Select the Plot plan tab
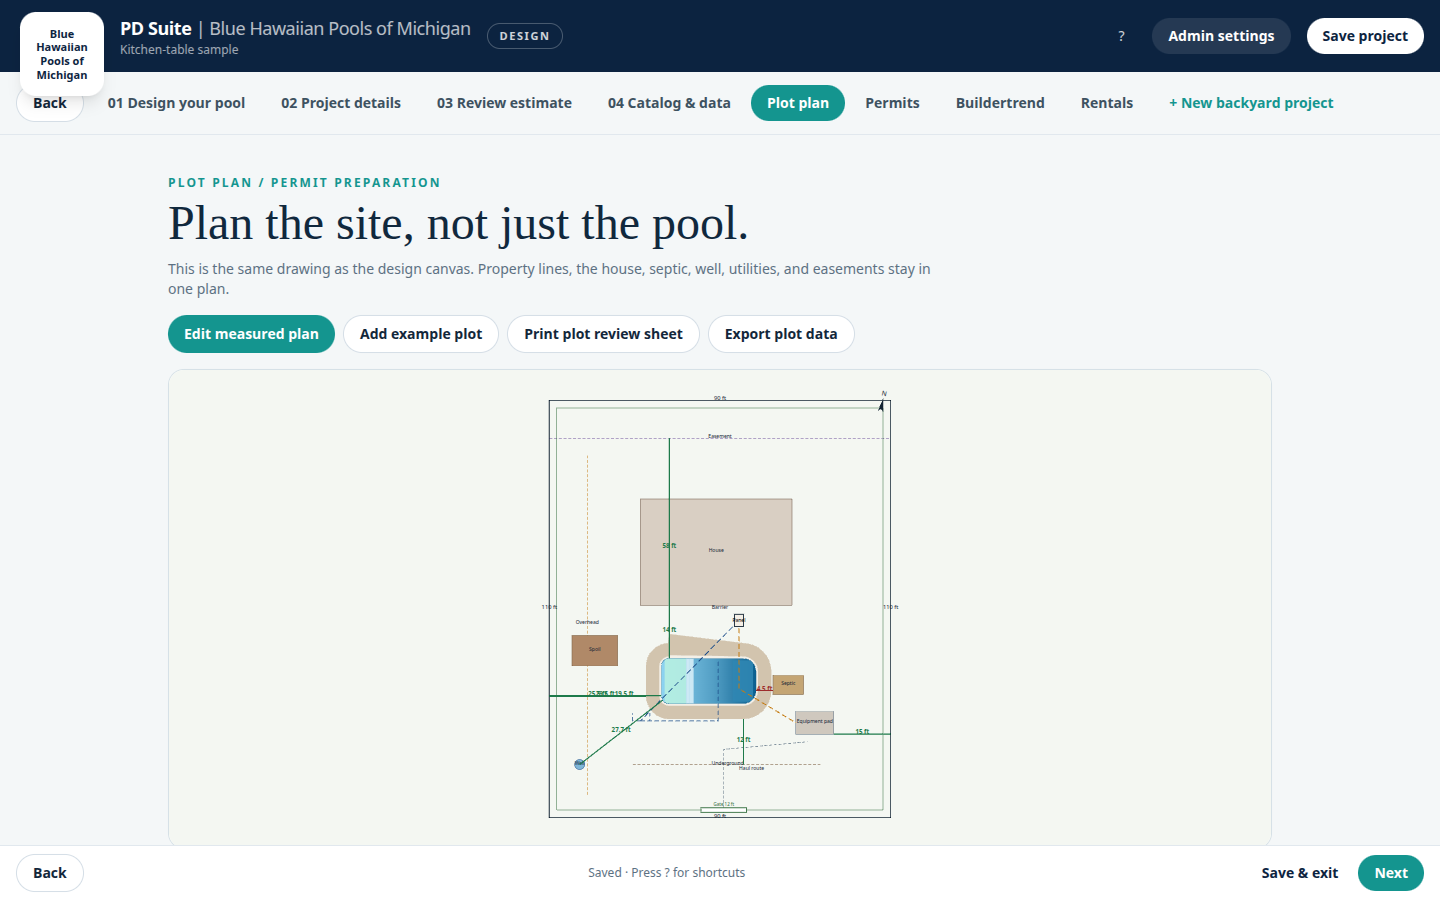 click(798, 103)
